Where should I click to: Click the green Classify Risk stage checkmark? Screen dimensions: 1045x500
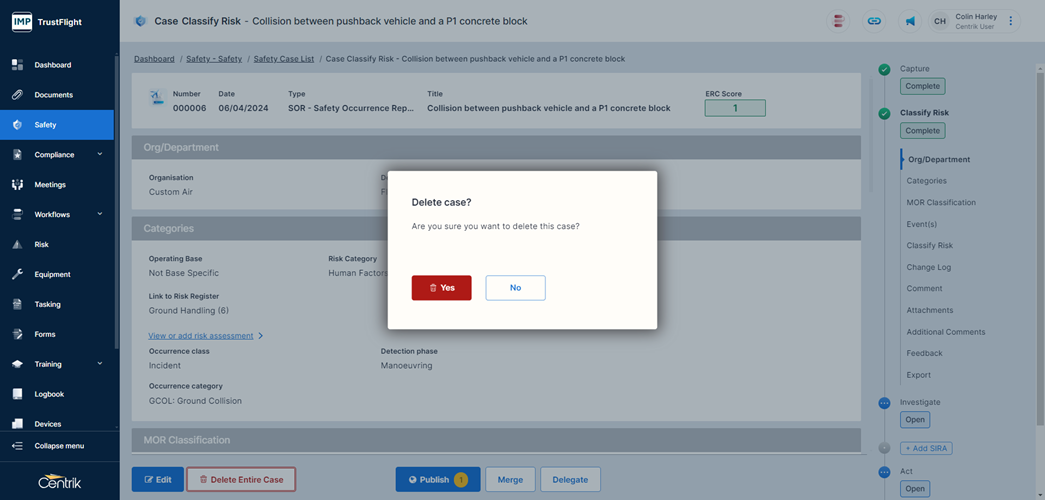pyautogui.click(x=884, y=114)
